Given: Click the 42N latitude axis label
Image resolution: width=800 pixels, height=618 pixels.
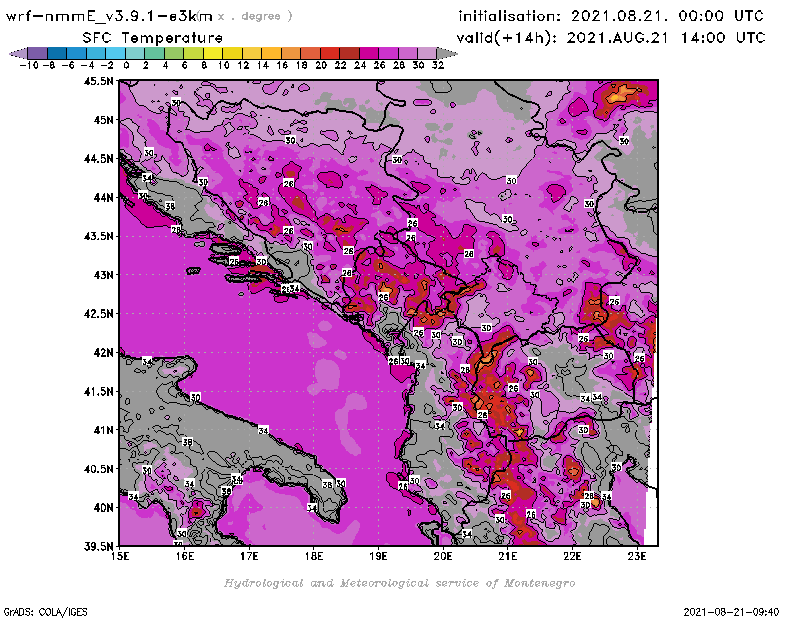Looking at the screenshot, I should 103,352.
